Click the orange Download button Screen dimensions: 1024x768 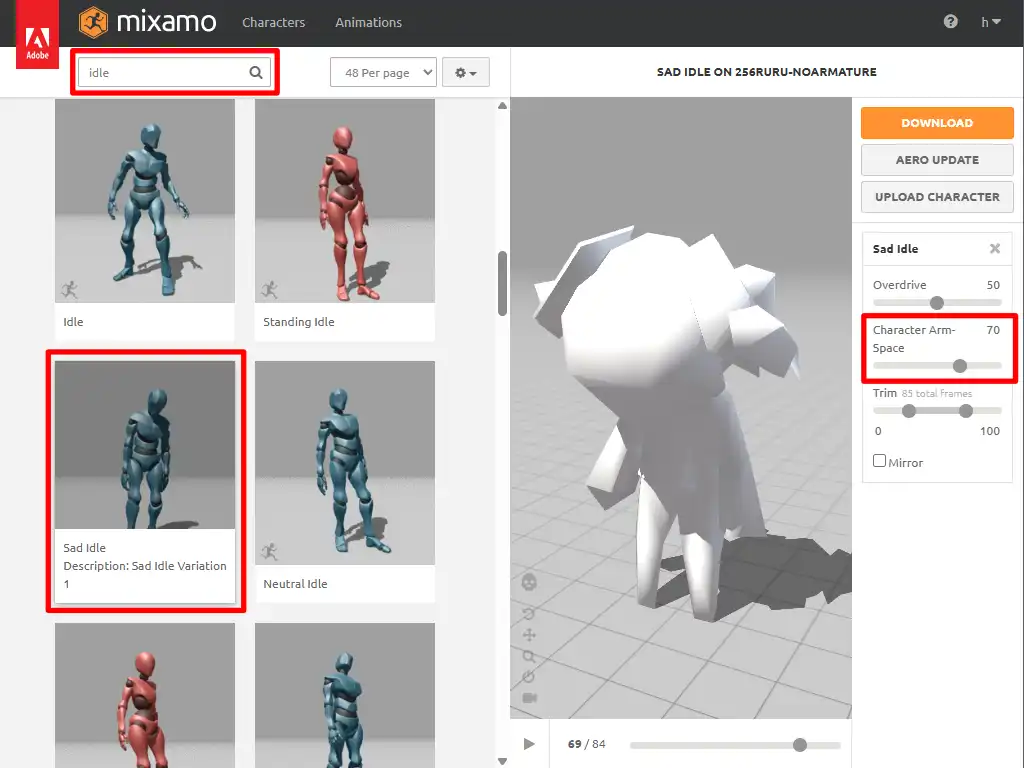pyautogui.click(x=937, y=123)
